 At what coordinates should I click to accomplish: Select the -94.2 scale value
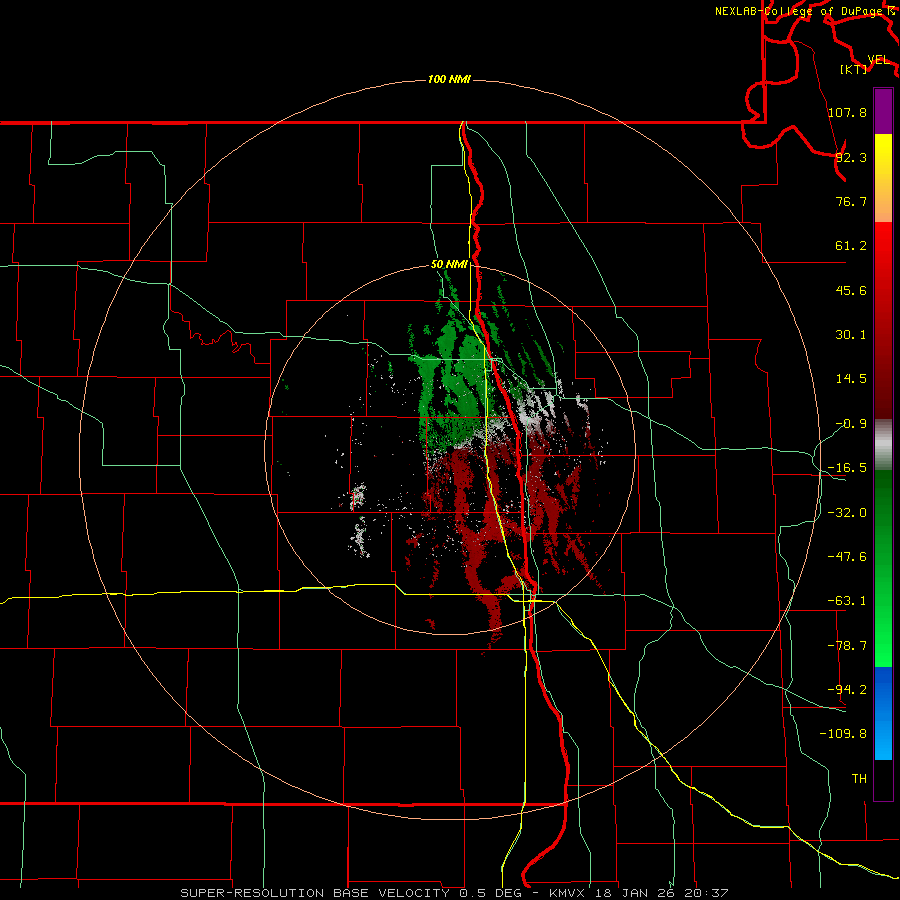pyautogui.click(x=847, y=690)
